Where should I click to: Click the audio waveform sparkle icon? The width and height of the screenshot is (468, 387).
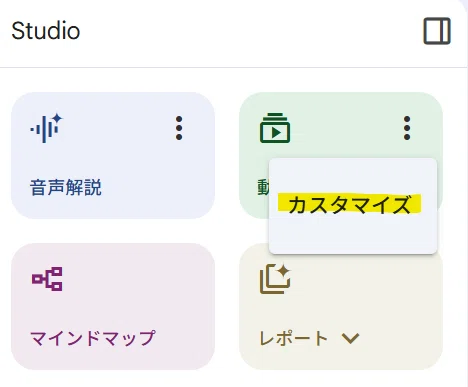coord(47,128)
